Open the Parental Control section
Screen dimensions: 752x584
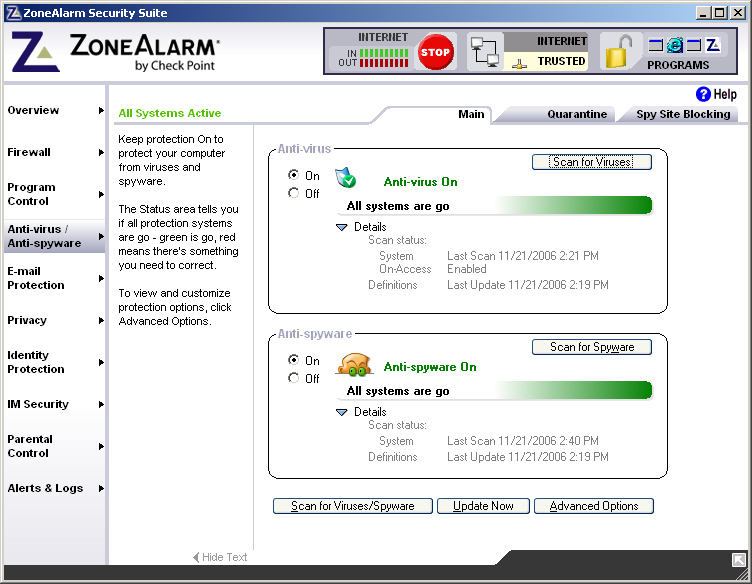(30, 446)
